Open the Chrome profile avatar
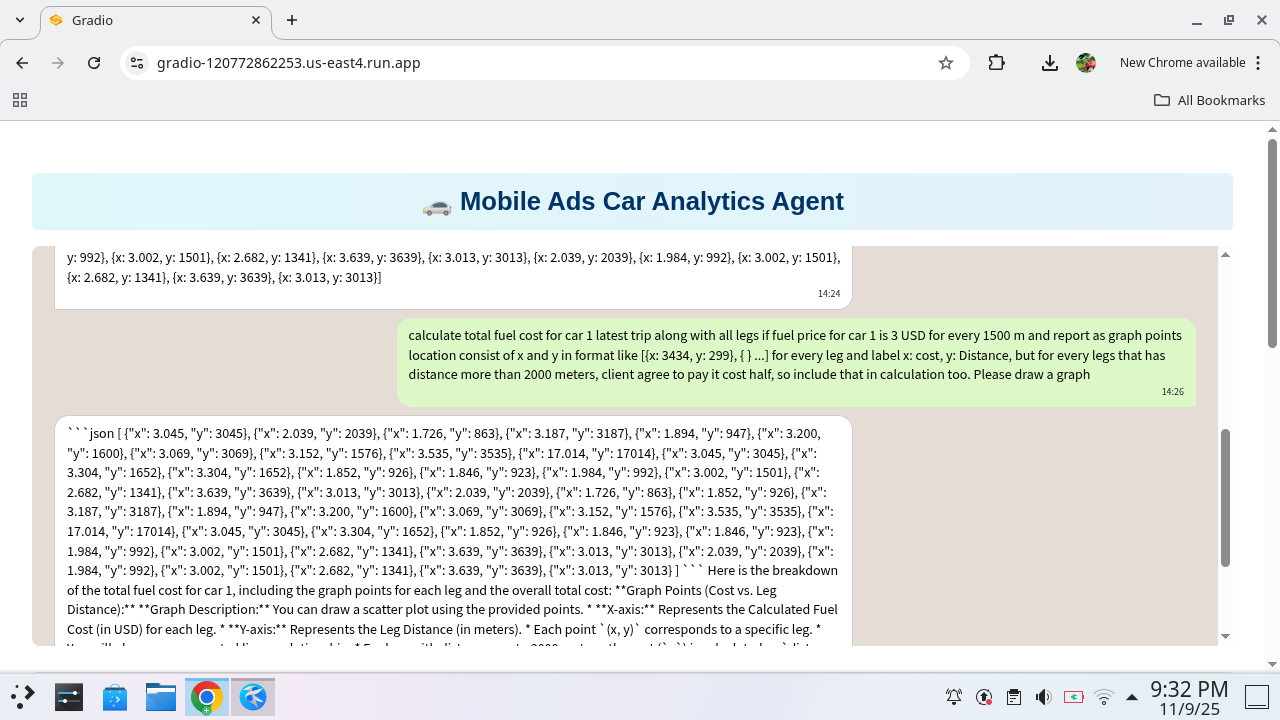The height and width of the screenshot is (720, 1280). click(x=1086, y=63)
